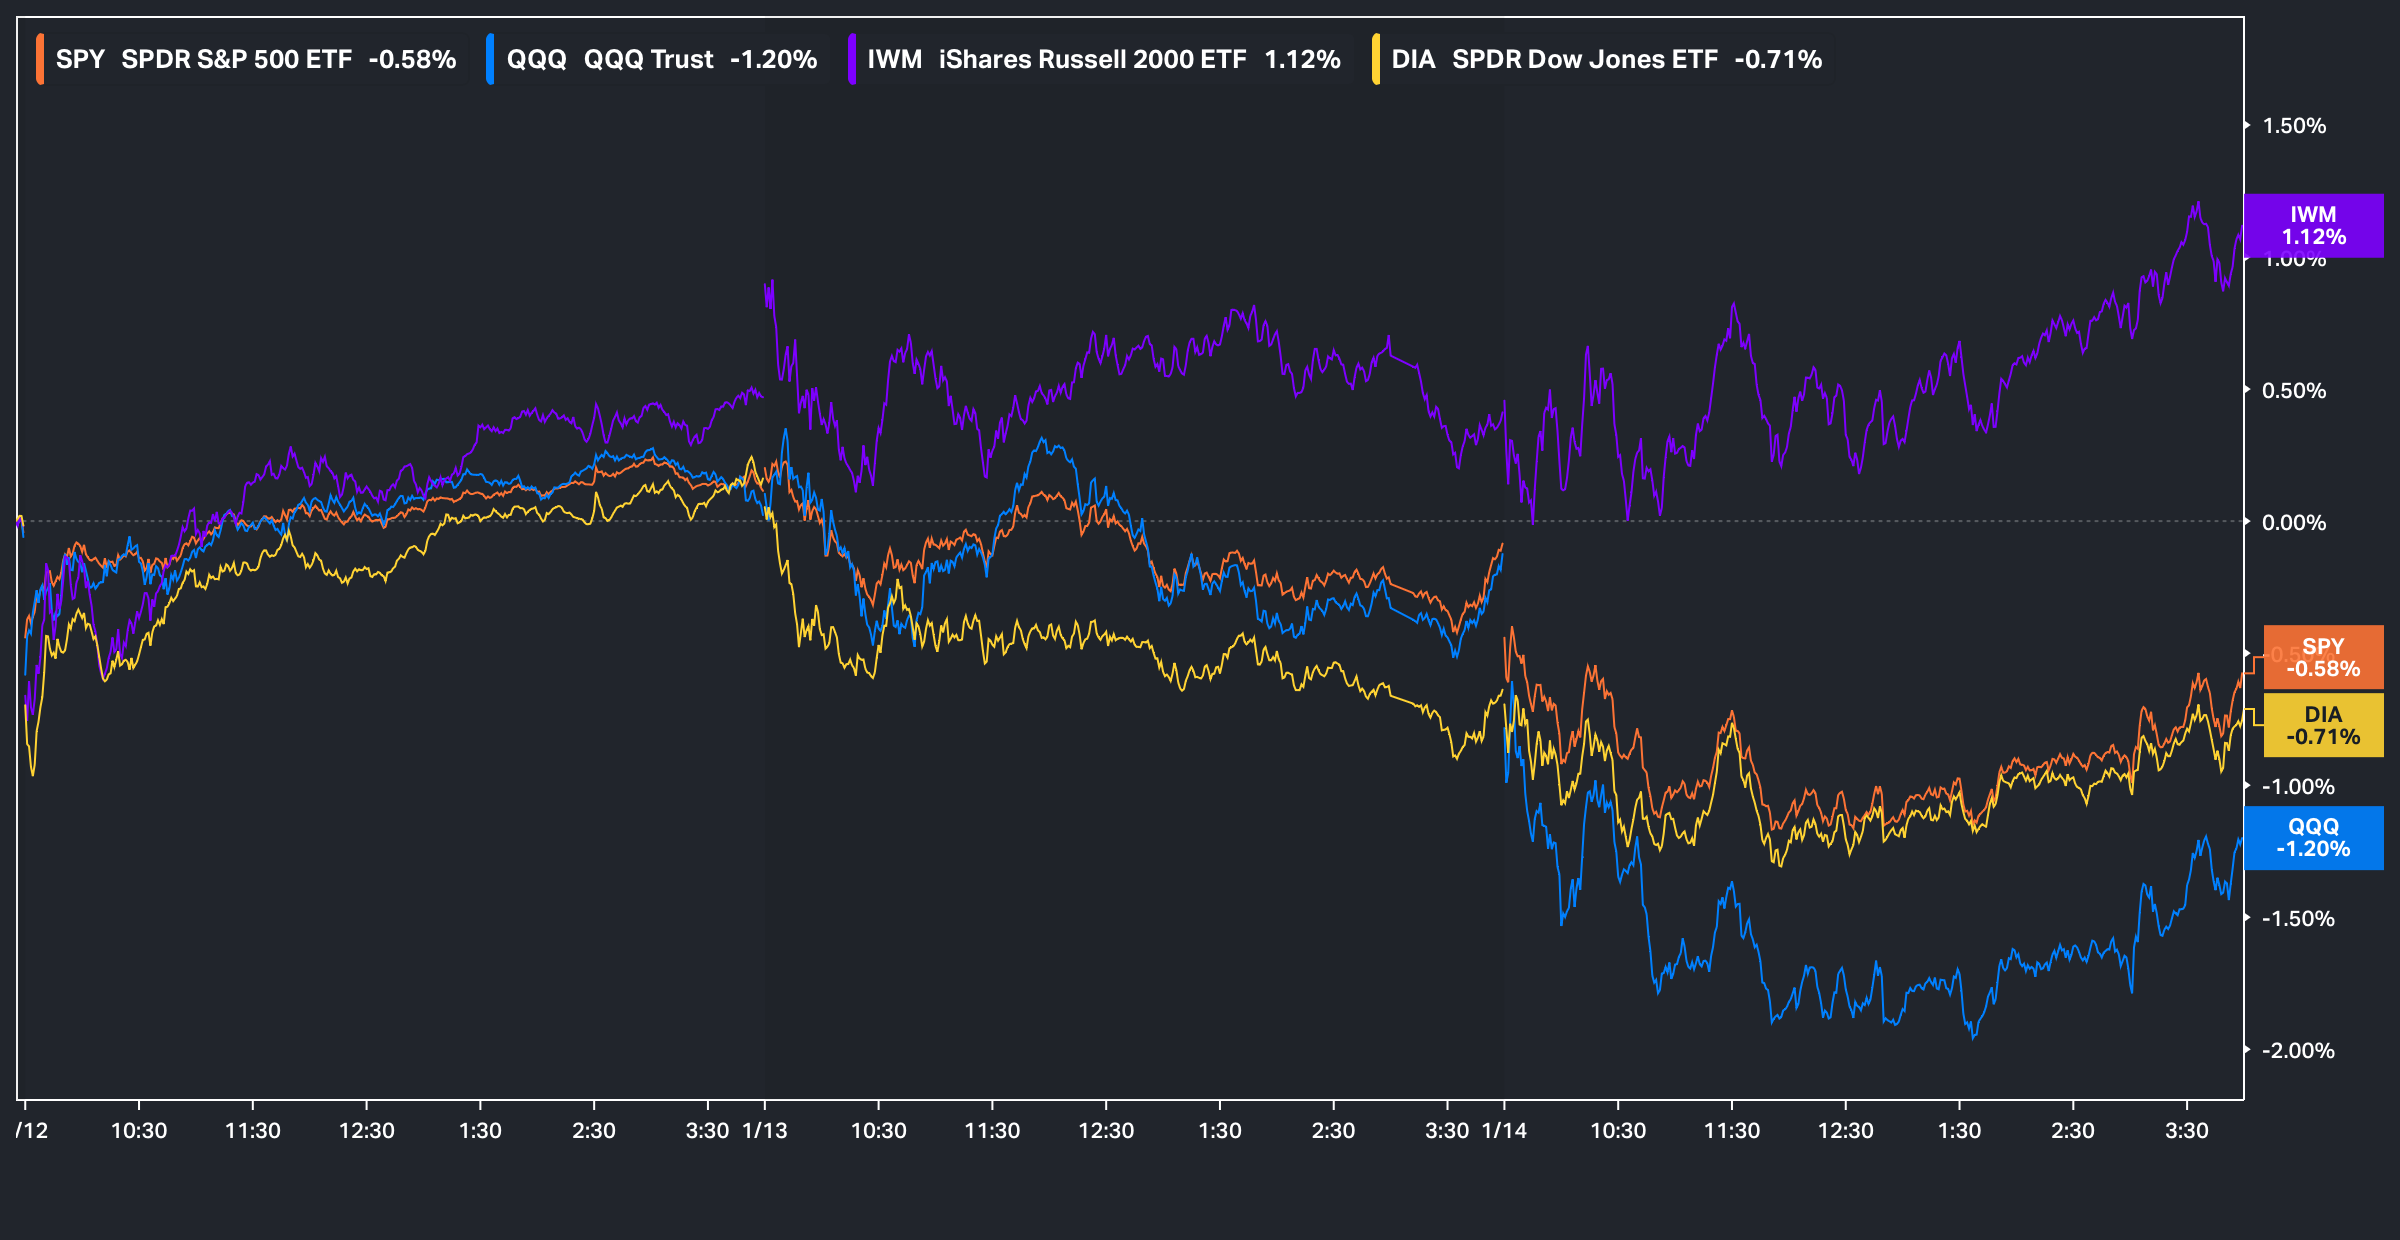
Task: Click the 0.00% baseline axis label
Action: click(2293, 522)
